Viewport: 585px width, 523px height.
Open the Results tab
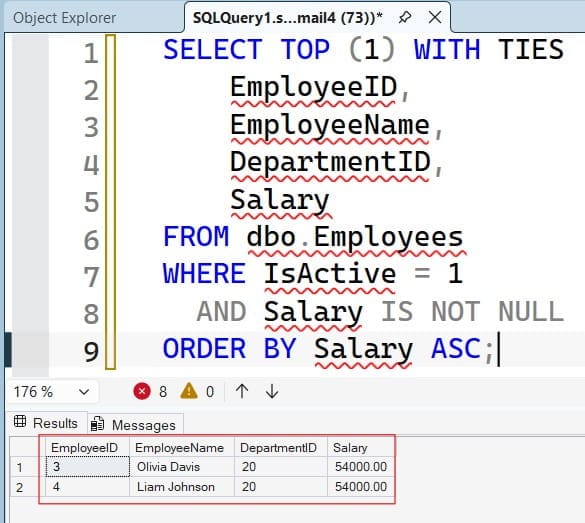[x=46, y=423]
